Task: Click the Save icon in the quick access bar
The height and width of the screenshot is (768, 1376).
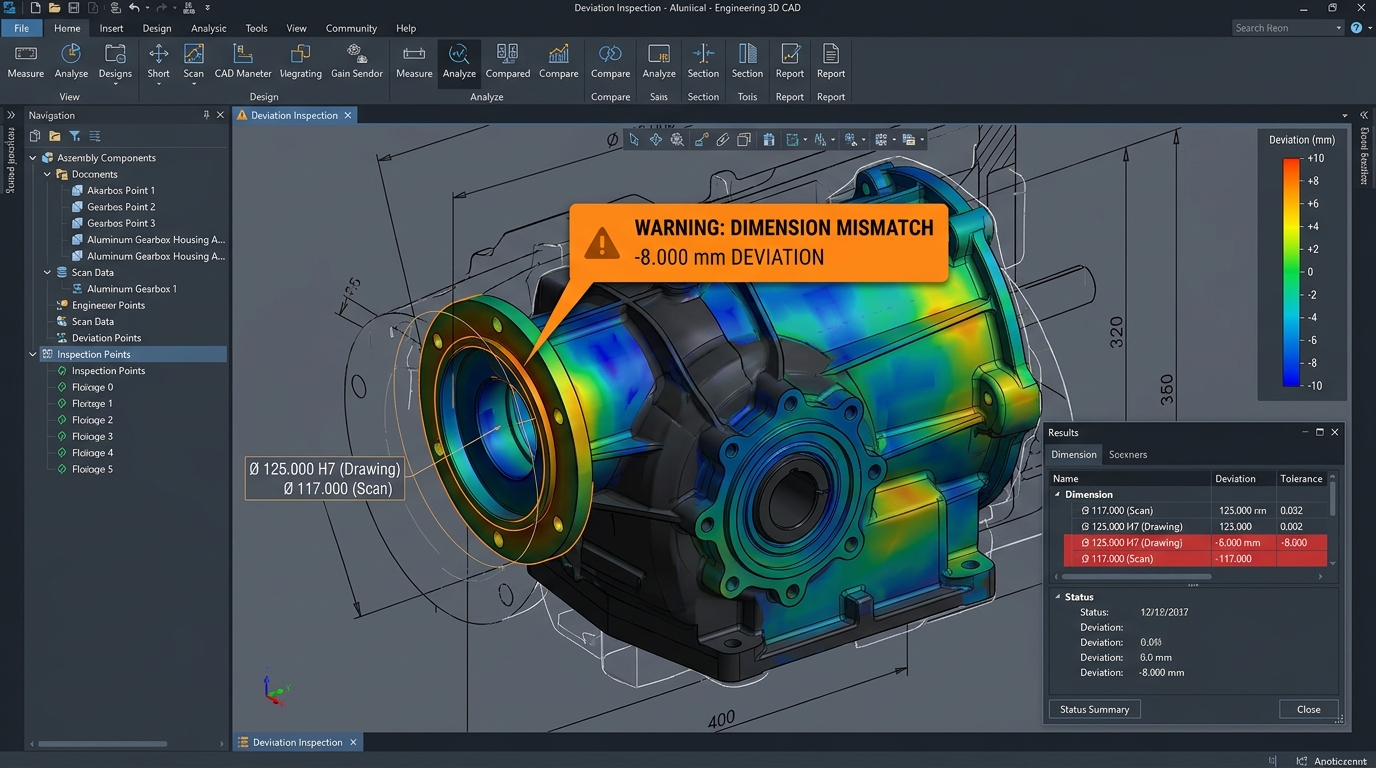Action: (73, 8)
